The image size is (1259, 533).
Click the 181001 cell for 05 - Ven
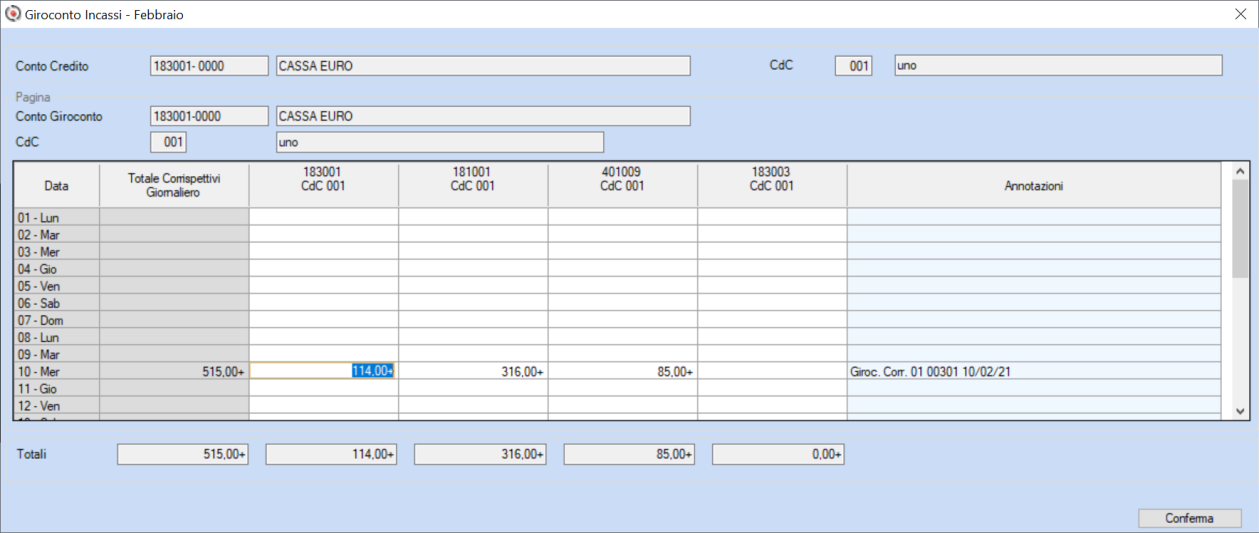[x=473, y=285]
